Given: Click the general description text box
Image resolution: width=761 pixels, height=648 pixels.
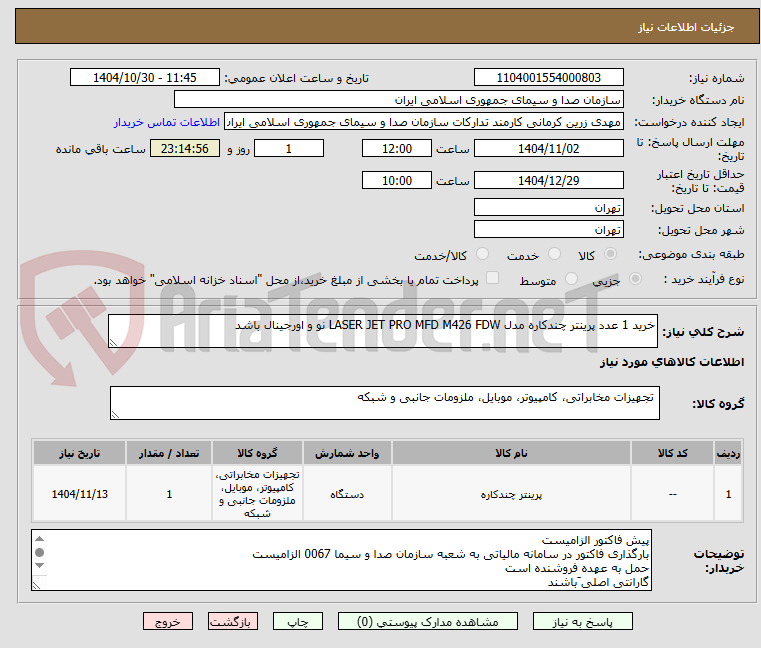Looking at the screenshot, I should click(x=382, y=331).
